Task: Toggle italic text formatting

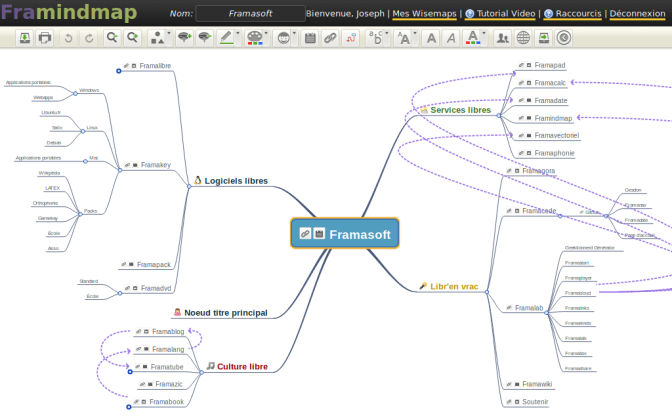Action: [450, 38]
